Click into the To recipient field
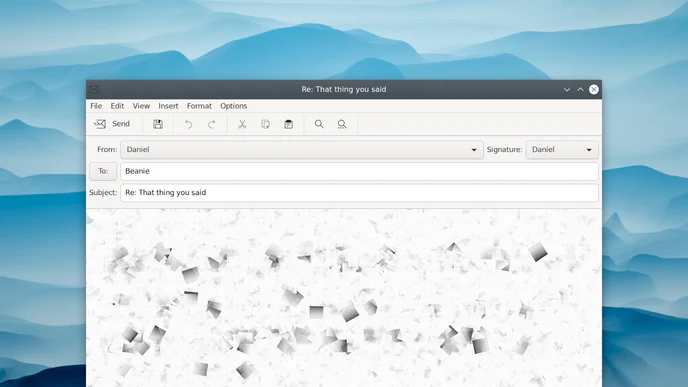Image resolution: width=688 pixels, height=387 pixels. [359, 171]
